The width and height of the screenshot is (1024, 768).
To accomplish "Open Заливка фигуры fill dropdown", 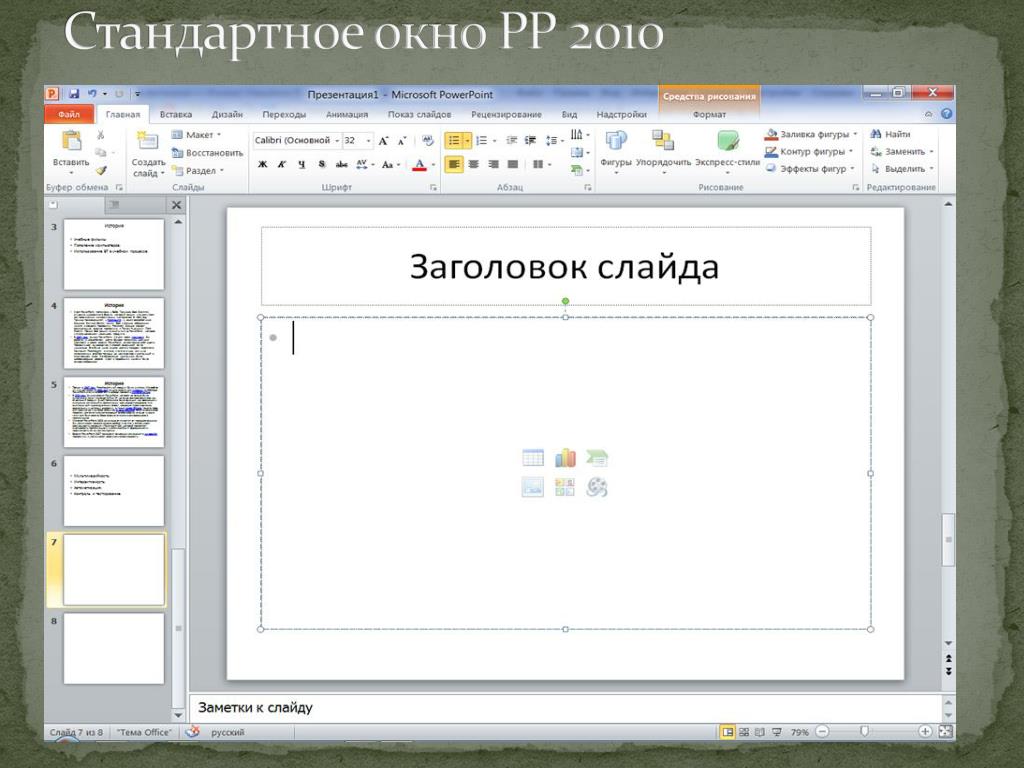I will (x=855, y=134).
